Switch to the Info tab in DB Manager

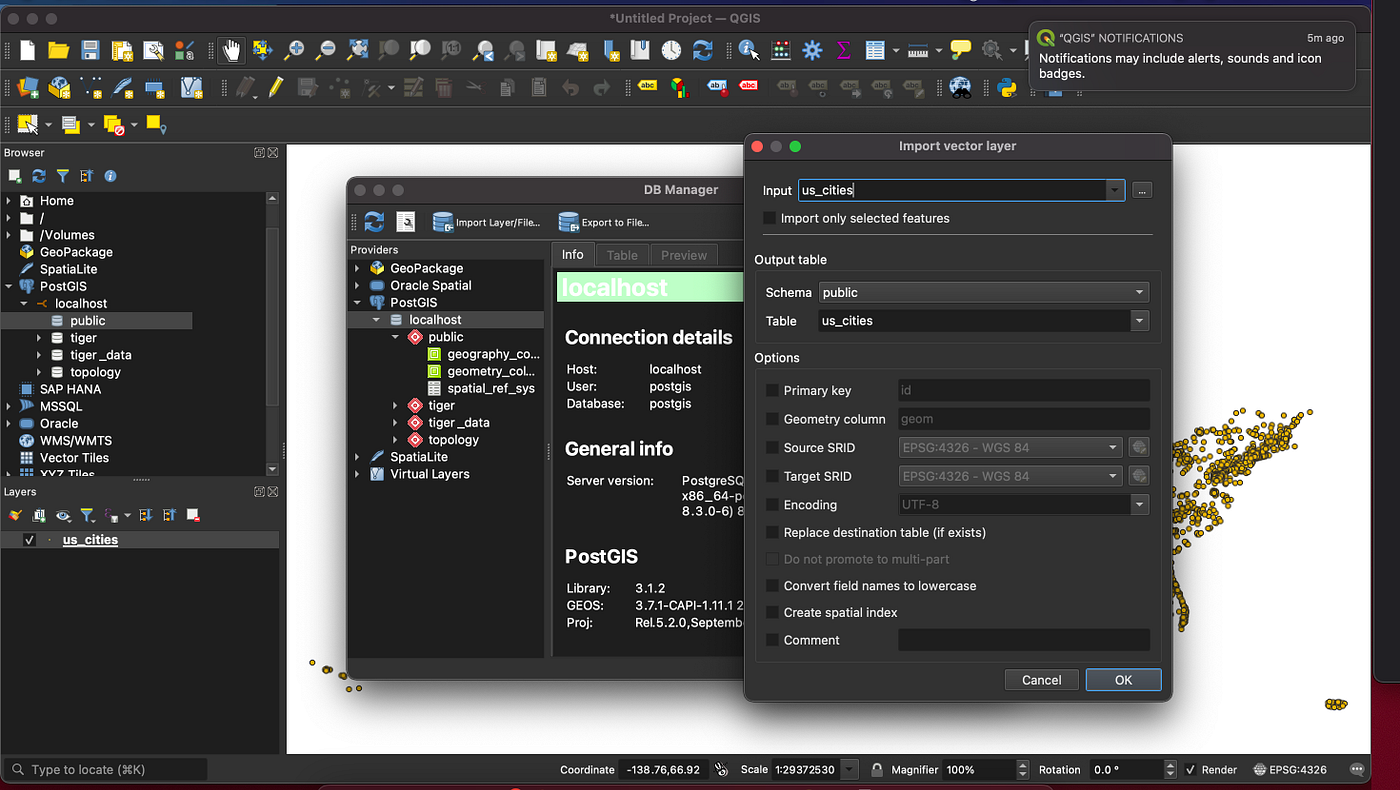tap(573, 255)
